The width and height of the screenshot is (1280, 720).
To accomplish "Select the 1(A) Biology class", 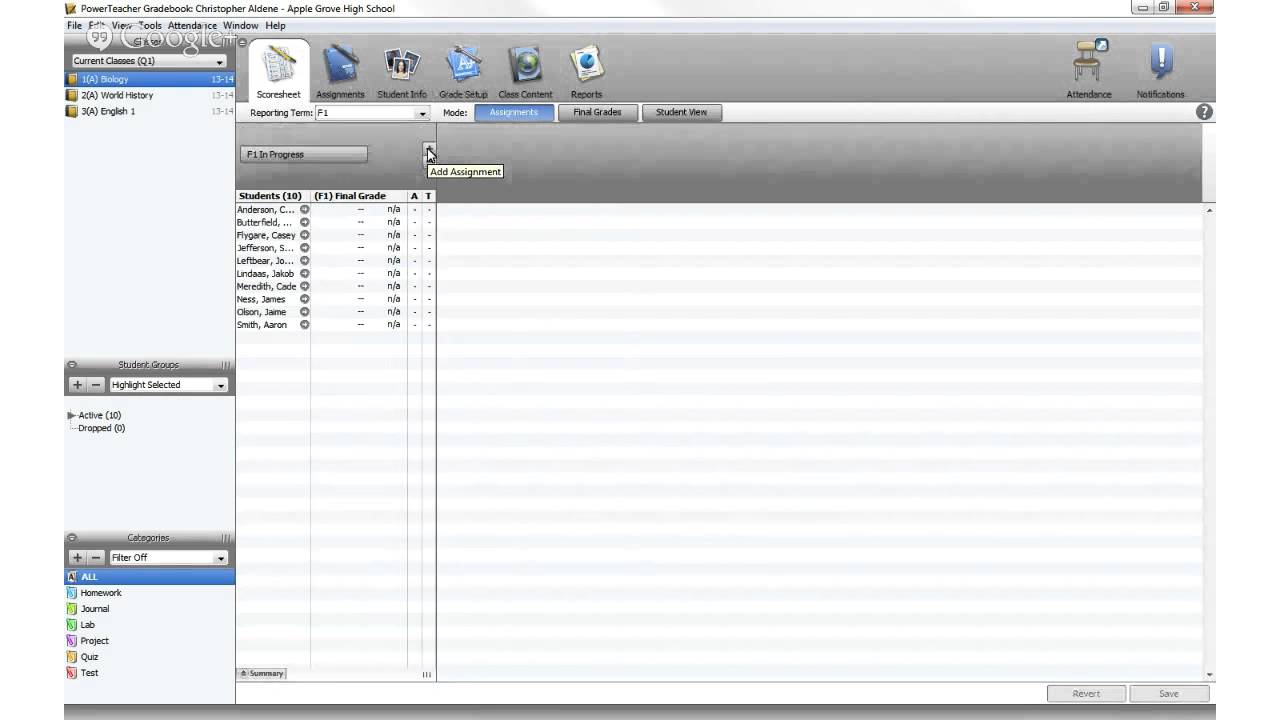I will tap(150, 79).
